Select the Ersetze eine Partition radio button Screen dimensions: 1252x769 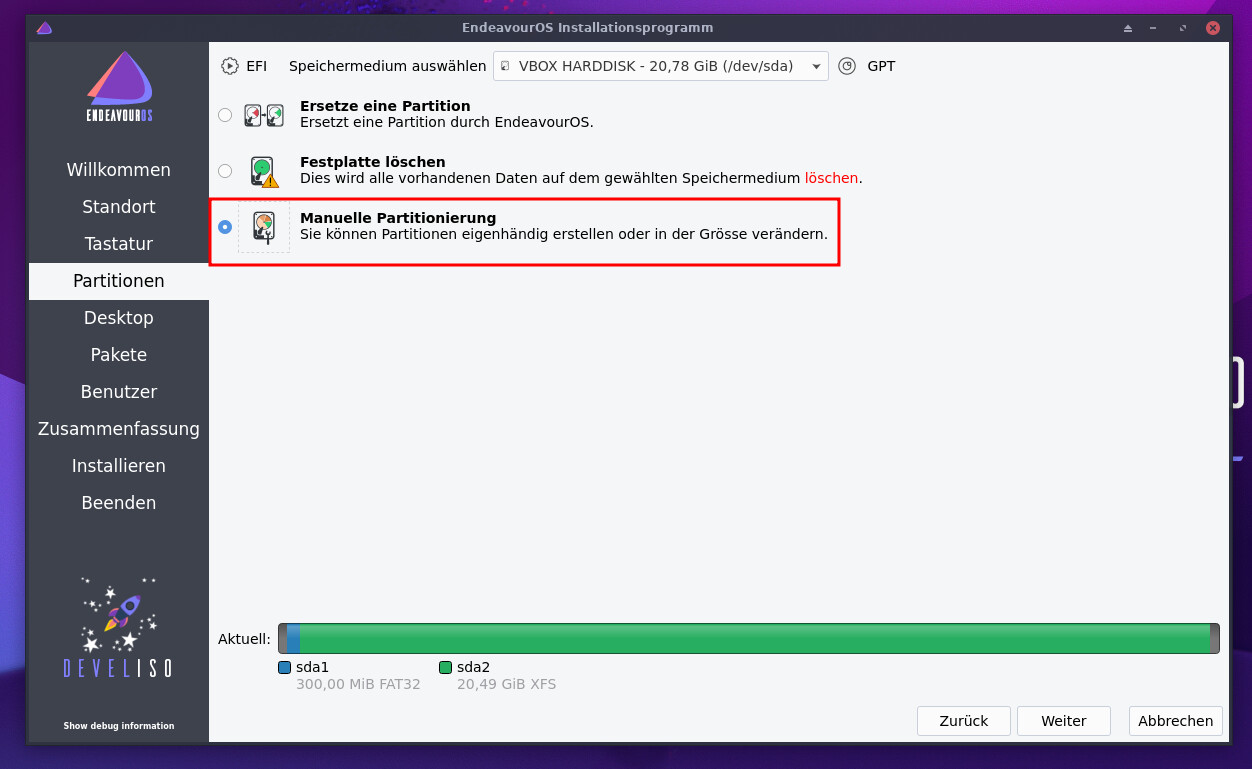pyautogui.click(x=225, y=115)
